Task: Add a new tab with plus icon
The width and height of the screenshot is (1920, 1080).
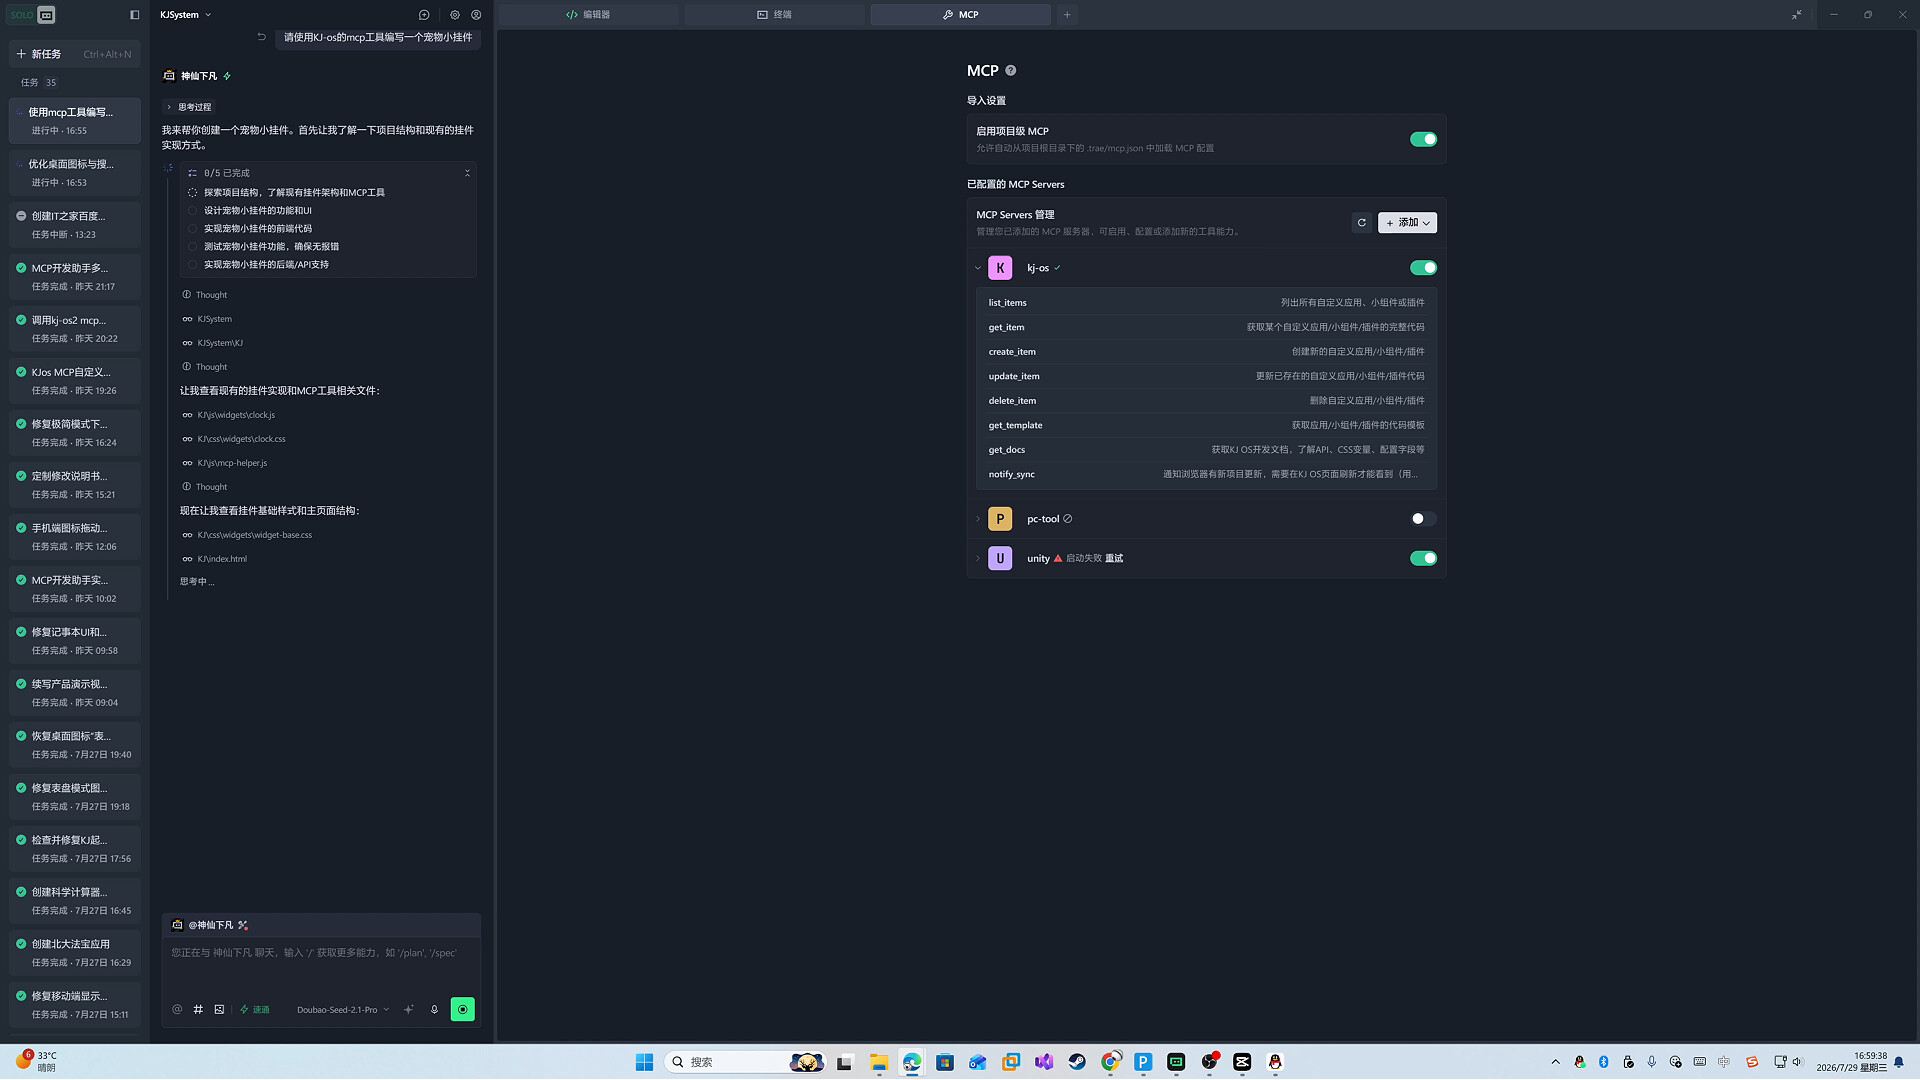Action: point(1067,15)
